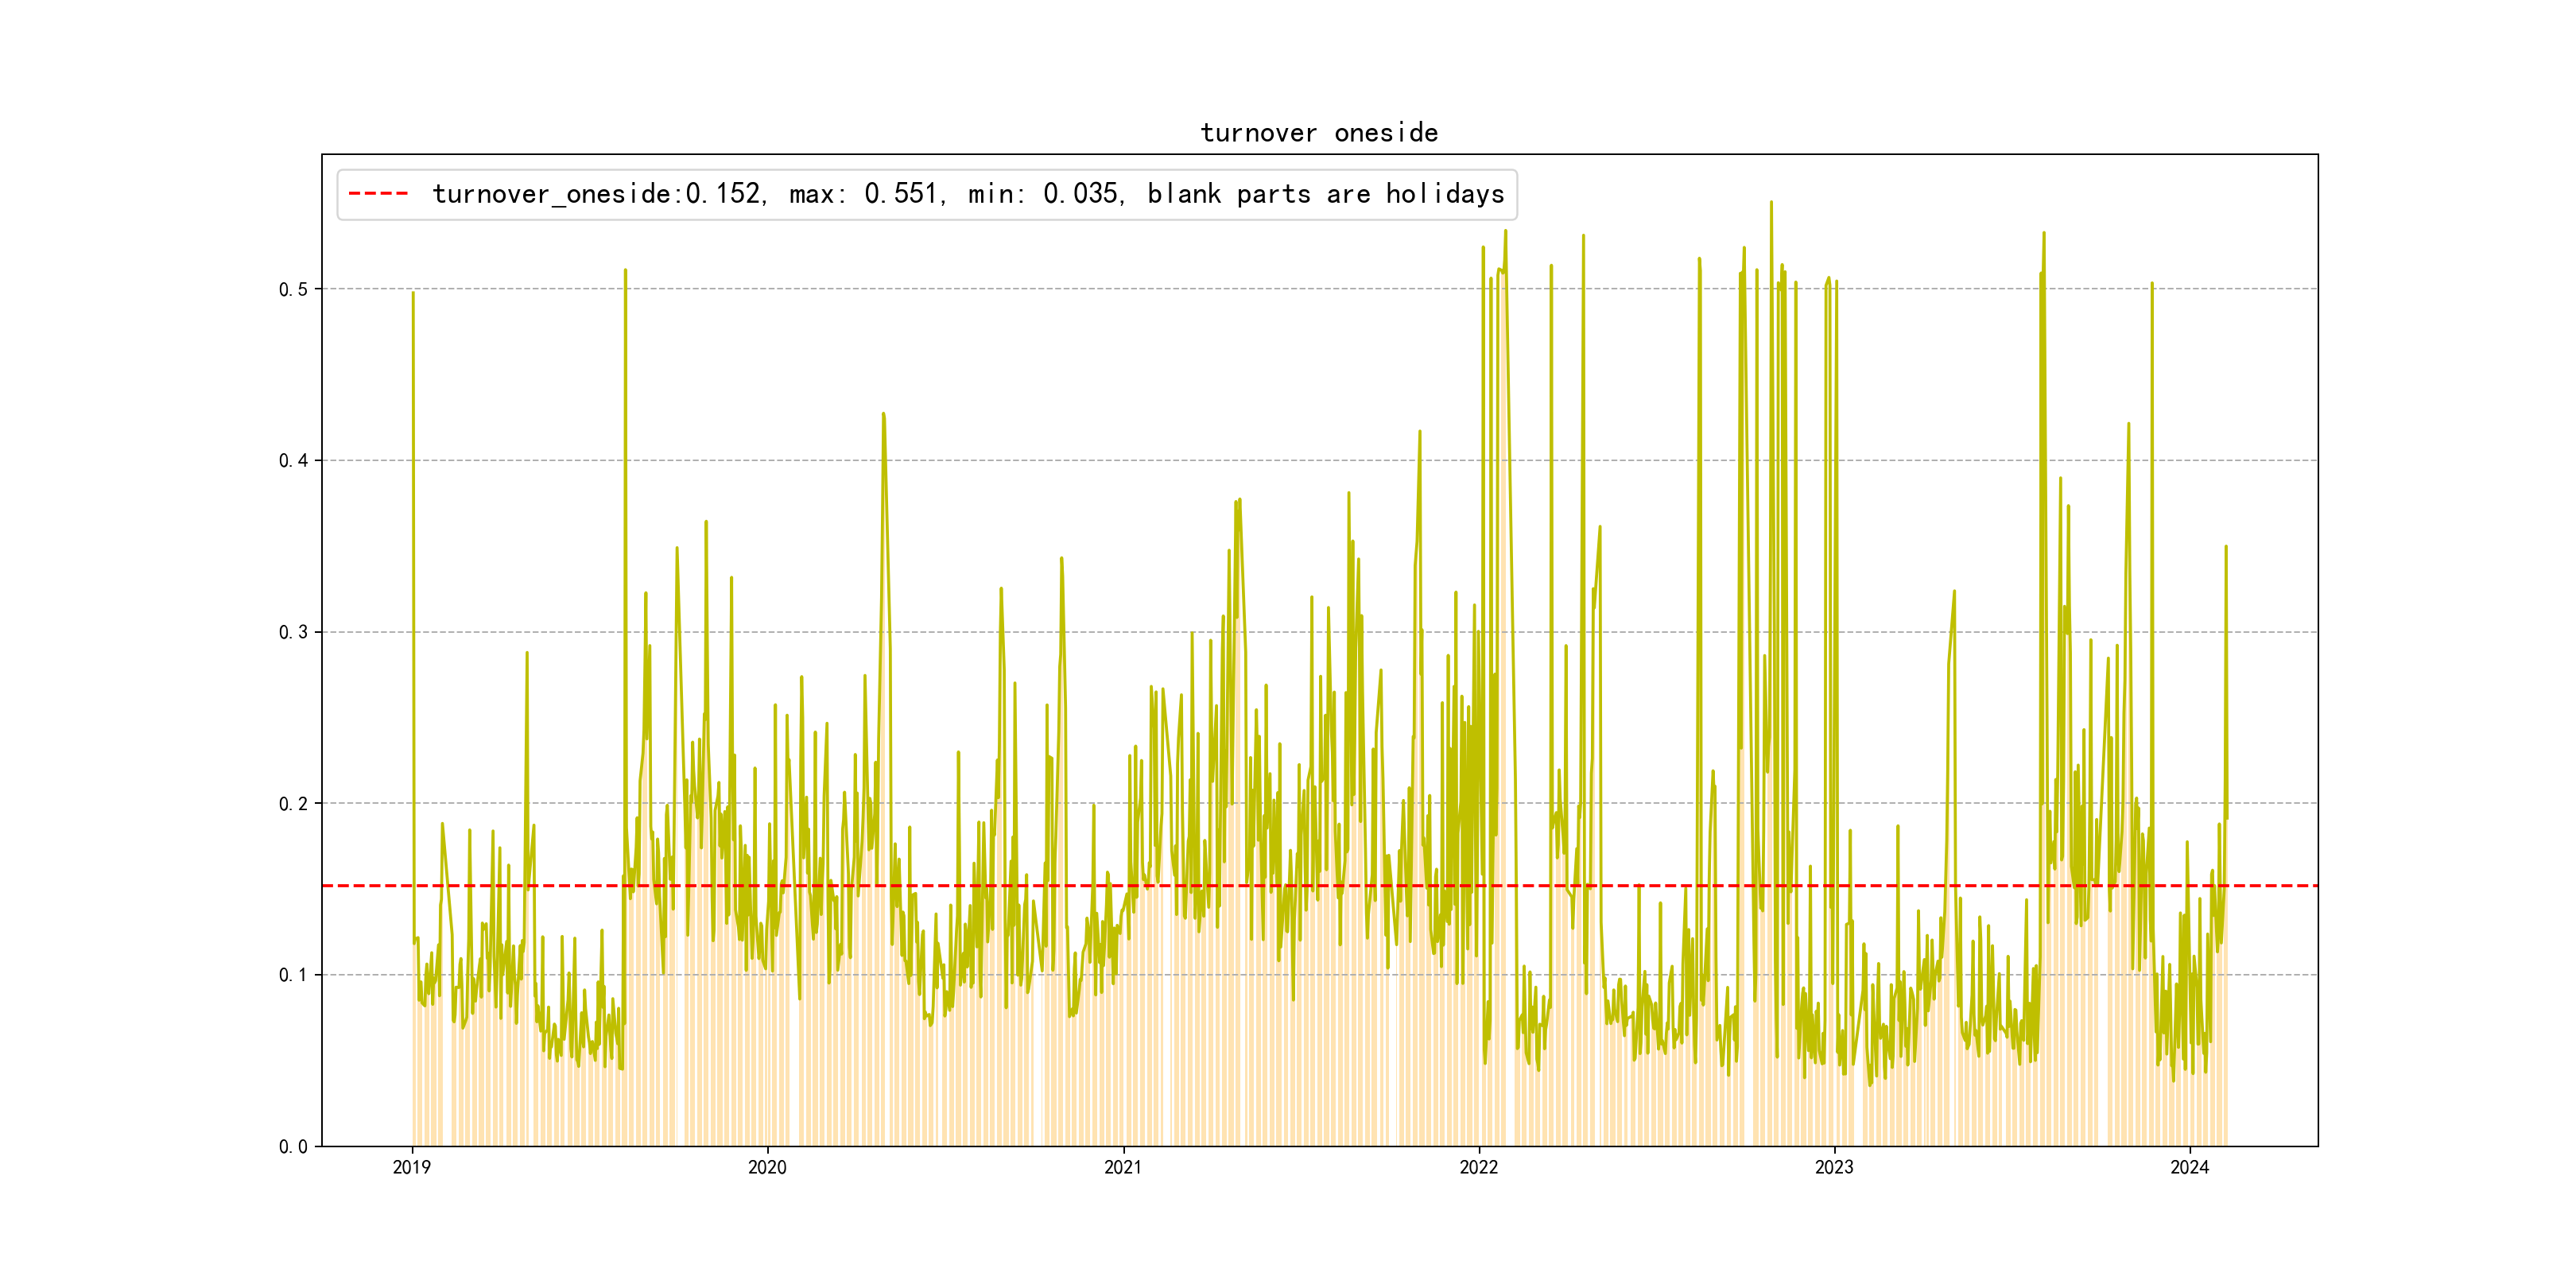
Task: Click the 0.4 y-axis tick label
Action: 293,461
